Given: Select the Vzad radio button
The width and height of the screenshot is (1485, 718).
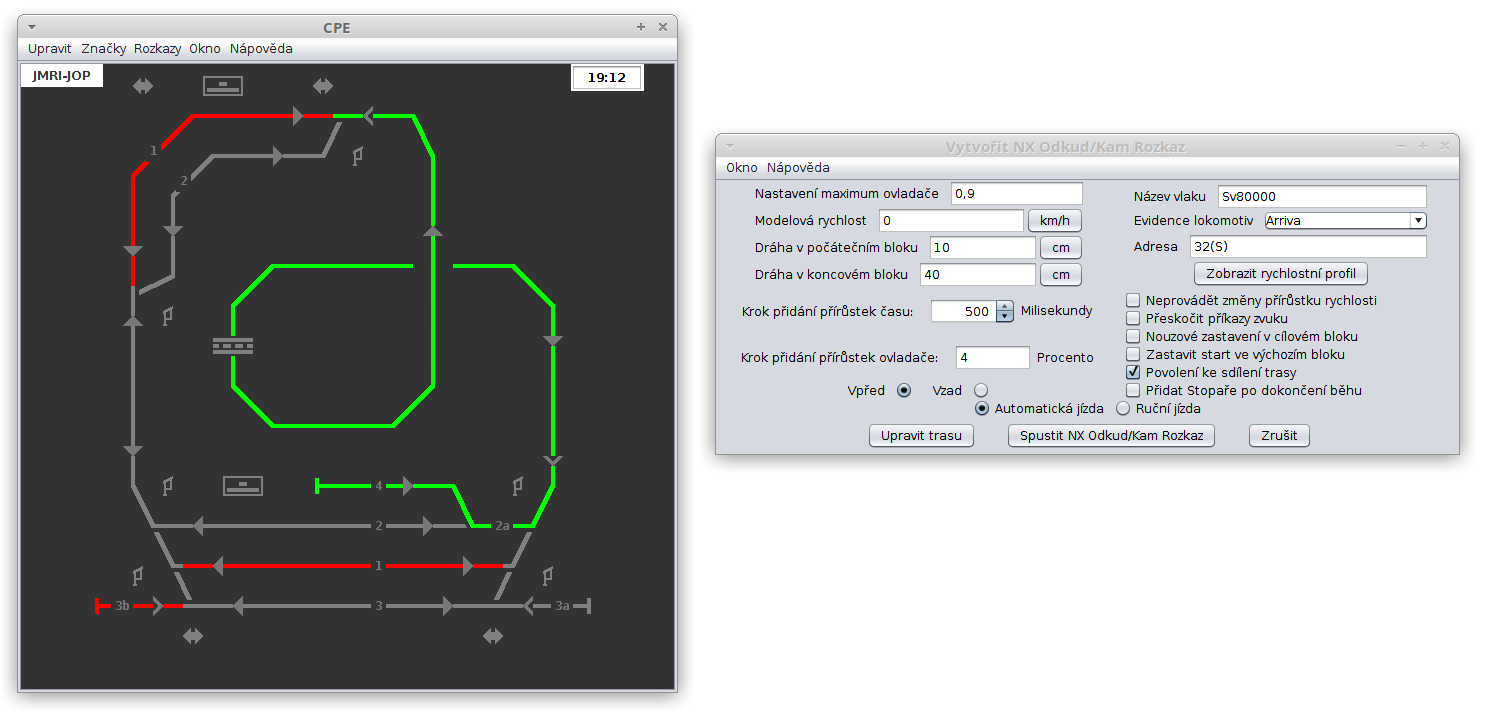Looking at the screenshot, I should click(981, 390).
